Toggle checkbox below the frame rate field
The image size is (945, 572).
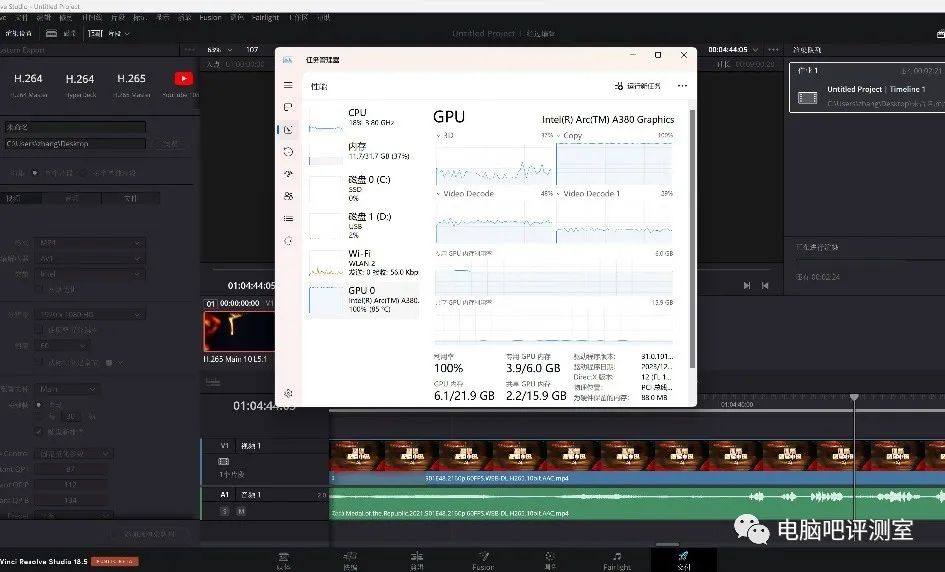[x=39, y=362]
